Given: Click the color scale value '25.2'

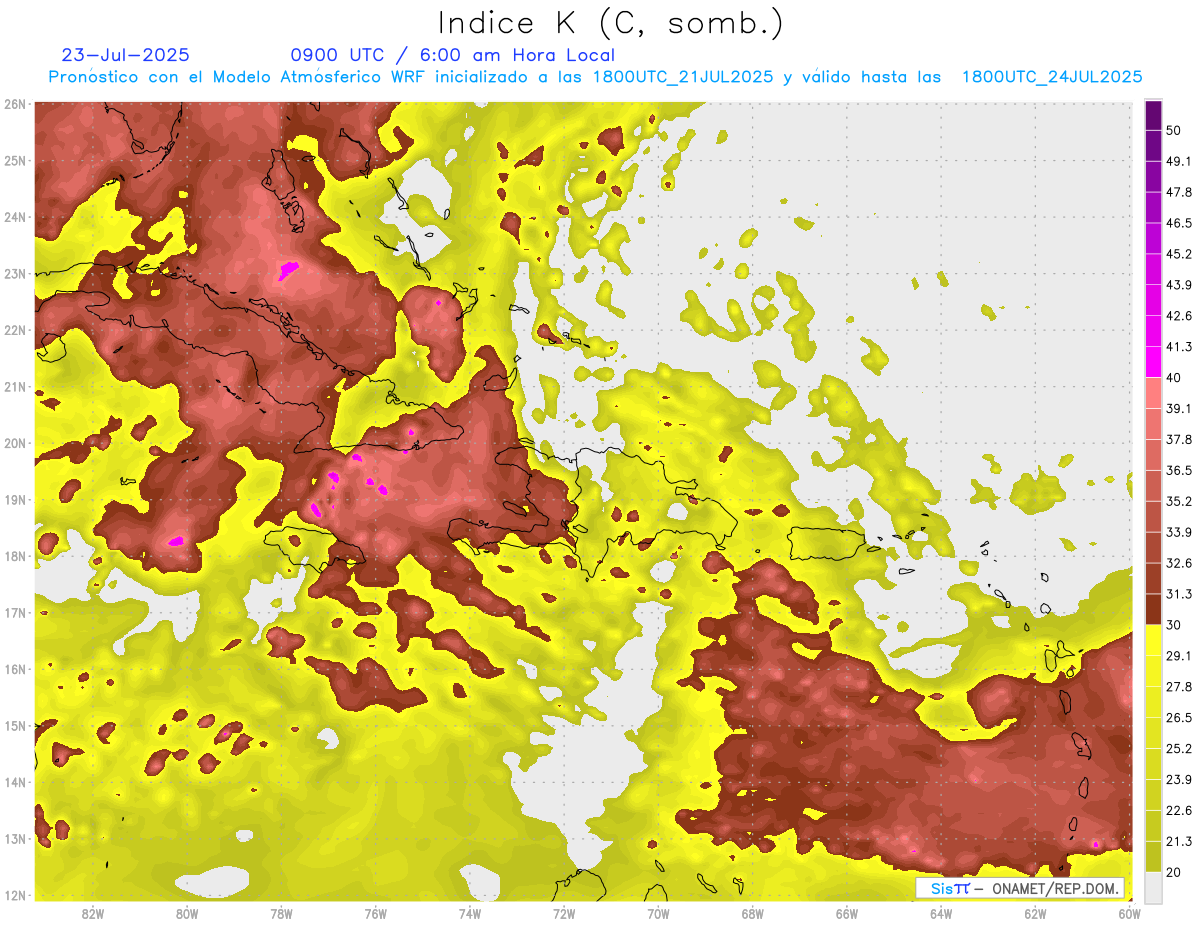Looking at the screenshot, I should point(1178,749).
